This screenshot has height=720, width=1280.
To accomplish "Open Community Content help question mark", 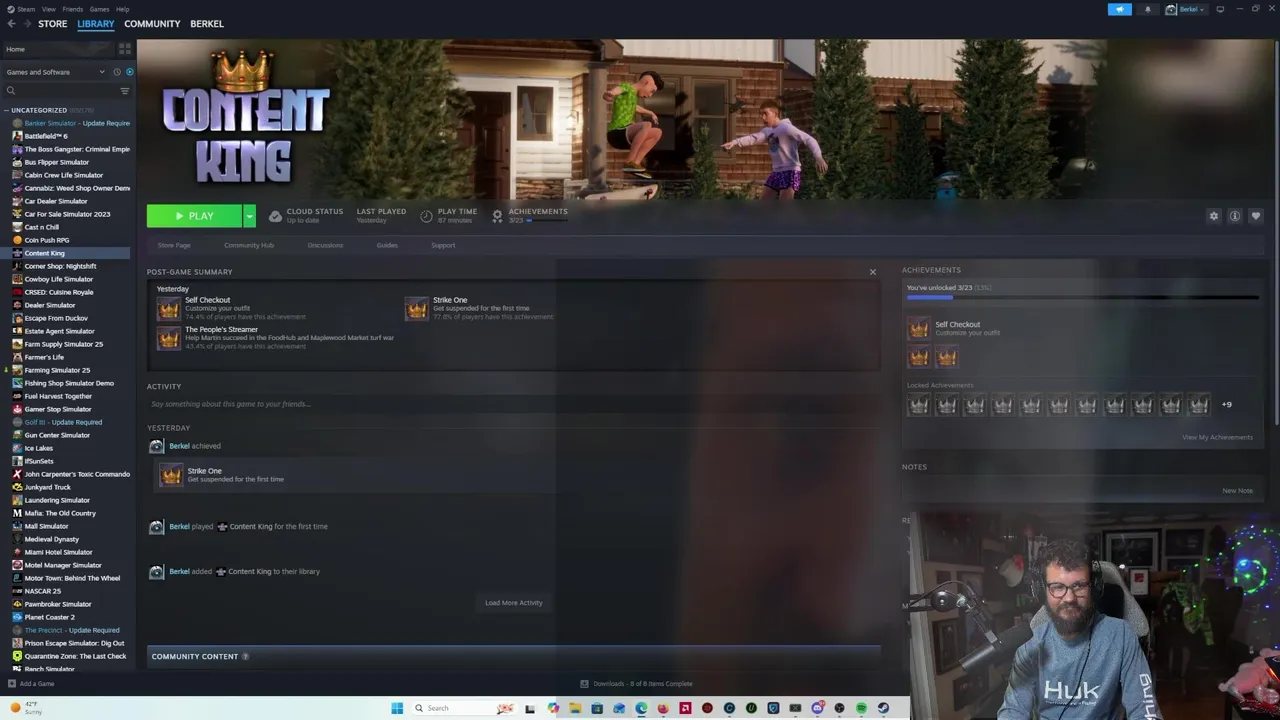I will coord(245,657).
